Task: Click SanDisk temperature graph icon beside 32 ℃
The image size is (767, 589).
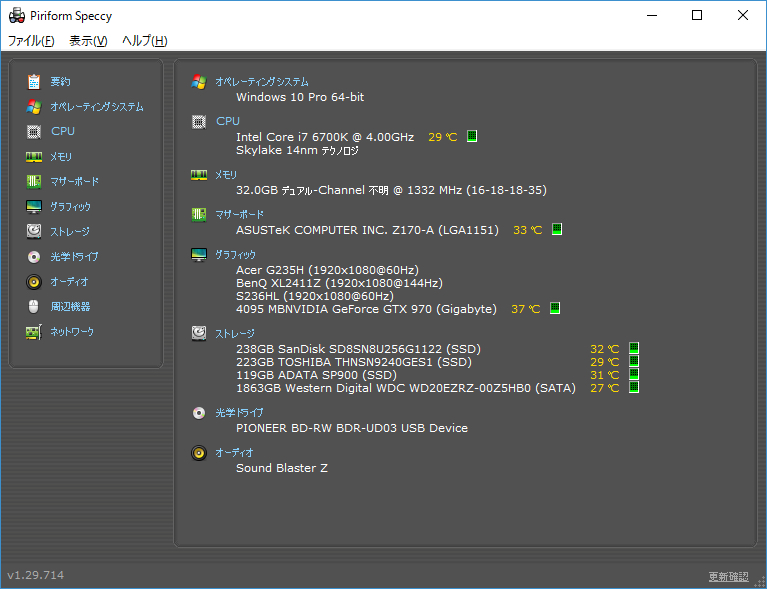Action: [634, 348]
